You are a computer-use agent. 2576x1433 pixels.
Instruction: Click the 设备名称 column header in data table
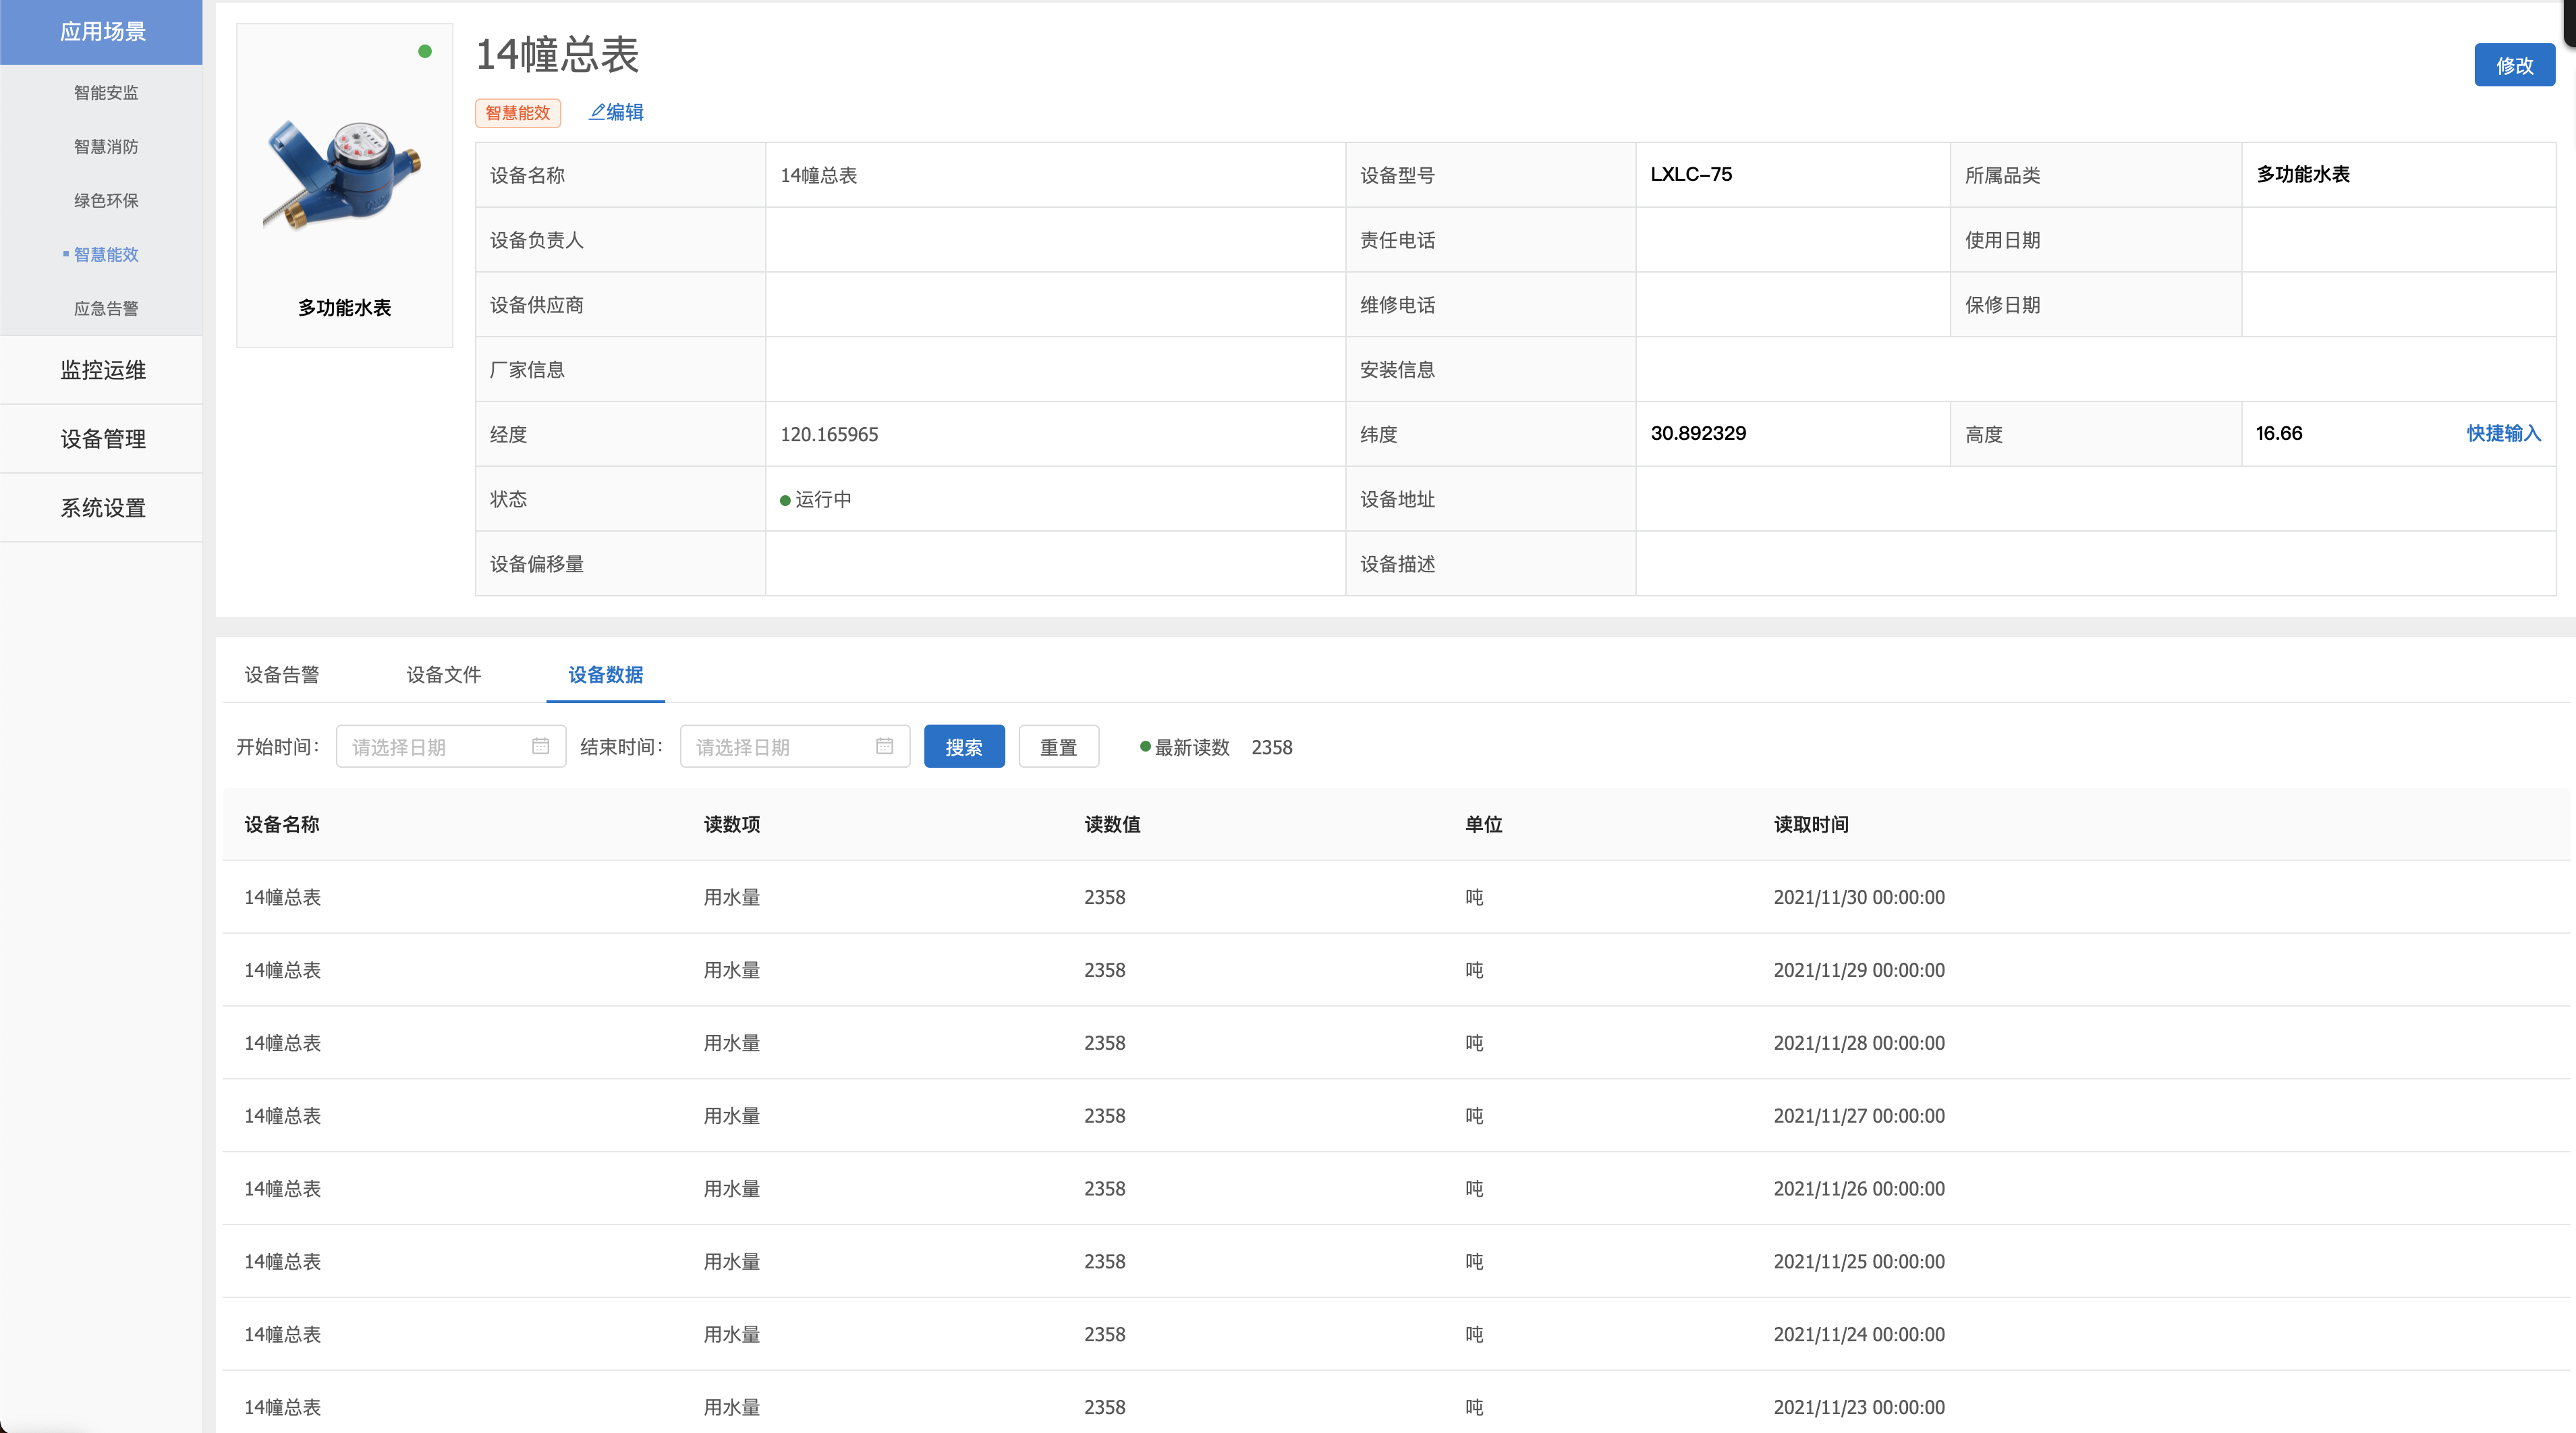pos(282,824)
